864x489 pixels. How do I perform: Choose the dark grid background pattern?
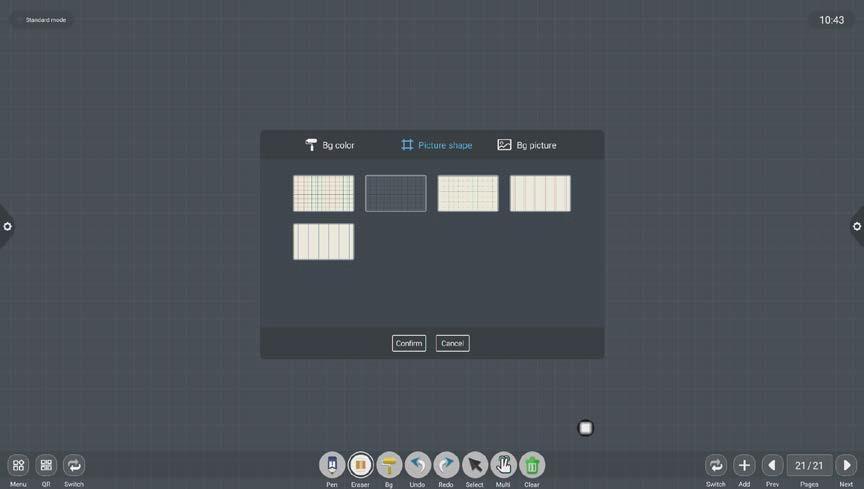(x=396, y=193)
